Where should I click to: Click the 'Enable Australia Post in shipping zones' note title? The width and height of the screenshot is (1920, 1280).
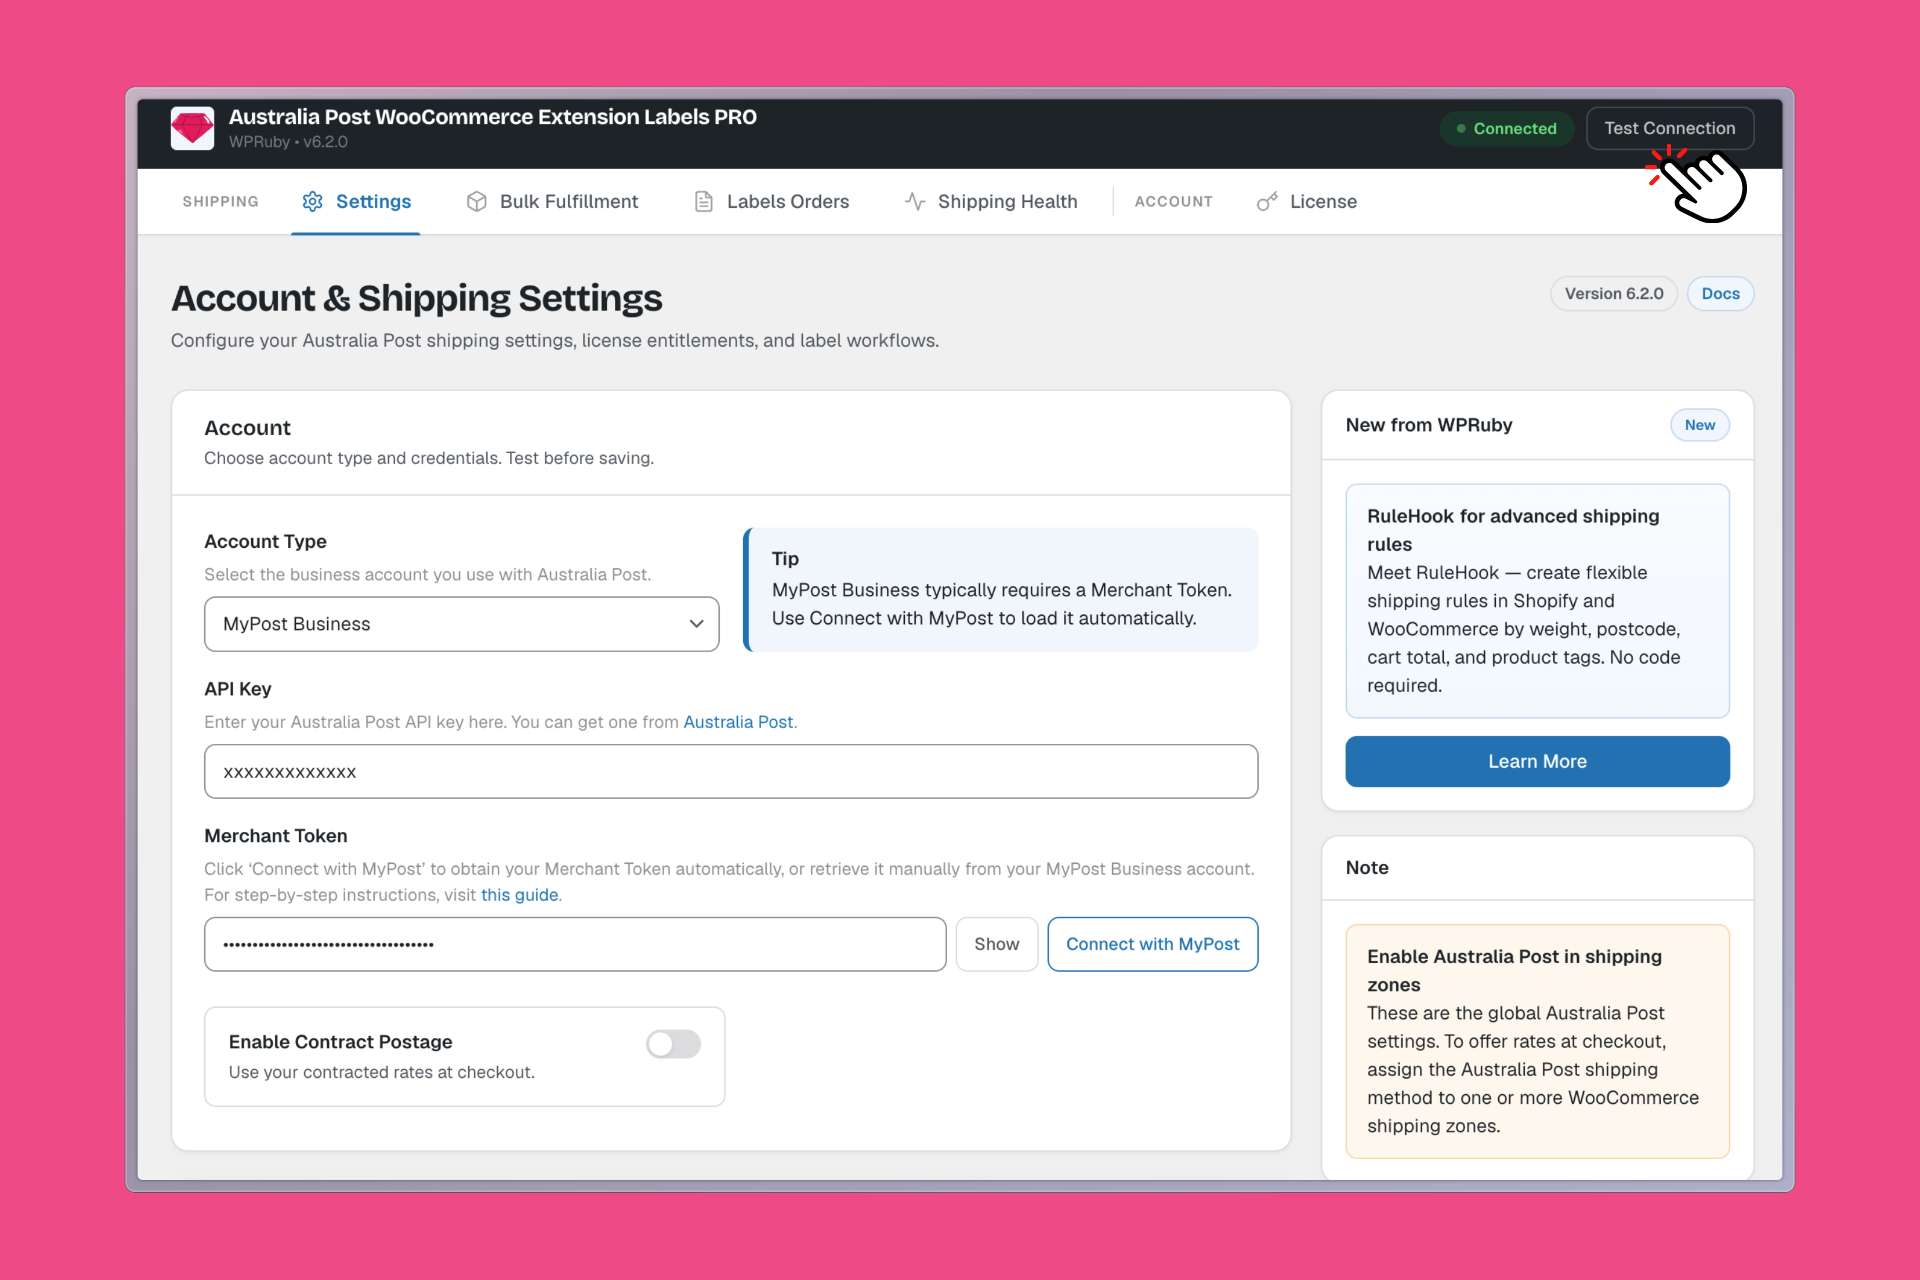(x=1514, y=970)
